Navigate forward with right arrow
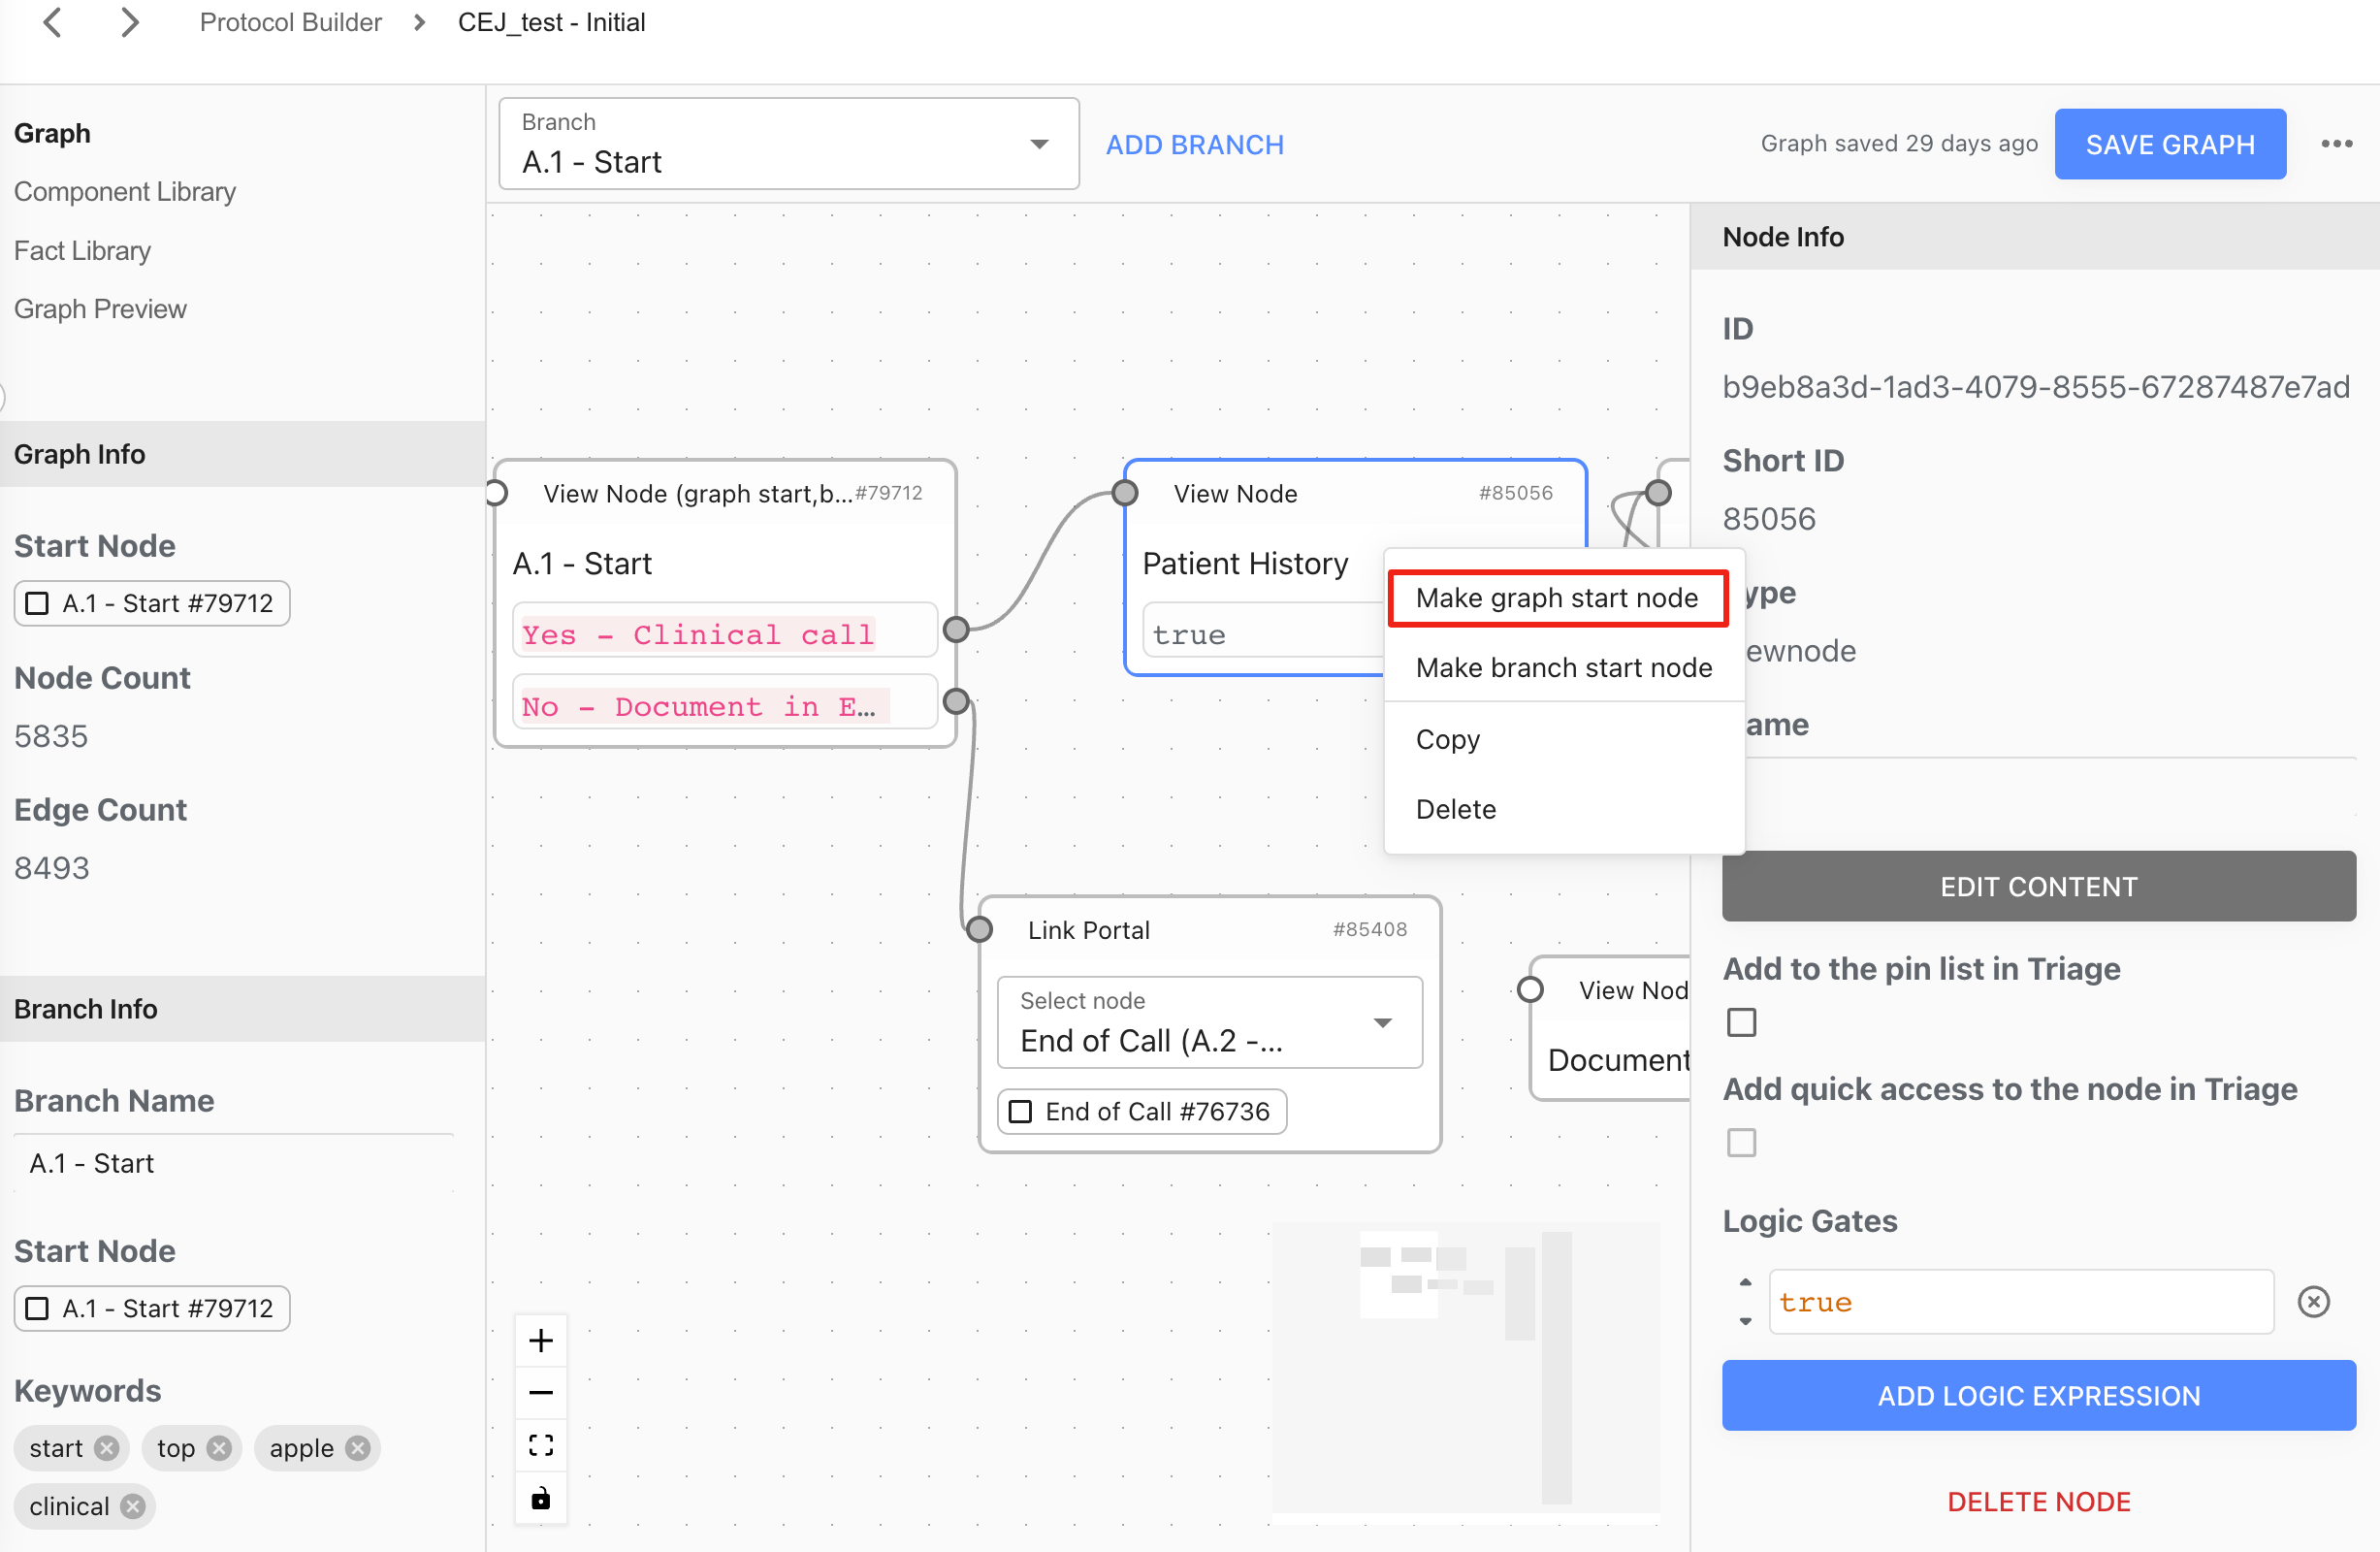The height and width of the screenshot is (1552, 2380). click(129, 22)
